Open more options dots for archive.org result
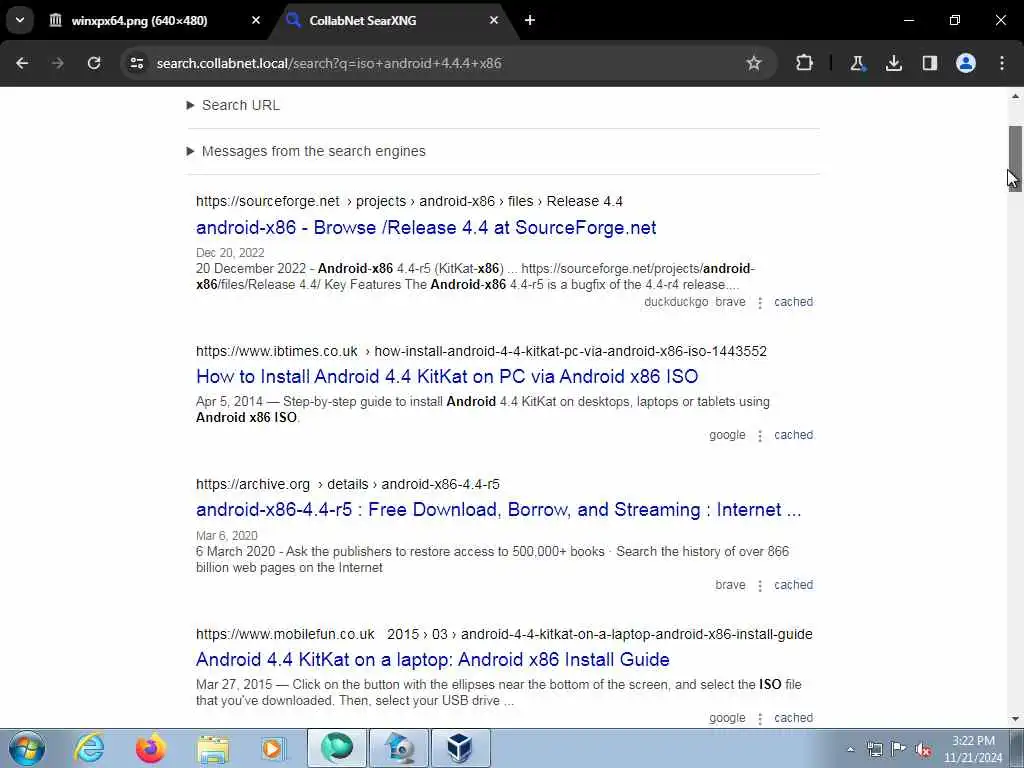 point(760,586)
